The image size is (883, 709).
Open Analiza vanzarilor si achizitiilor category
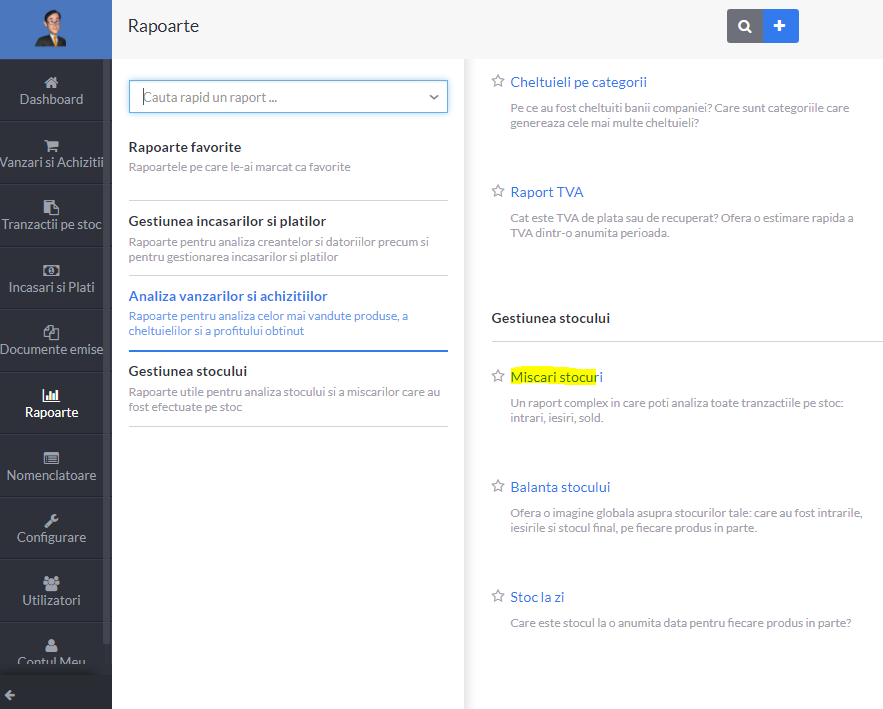(288, 313)
